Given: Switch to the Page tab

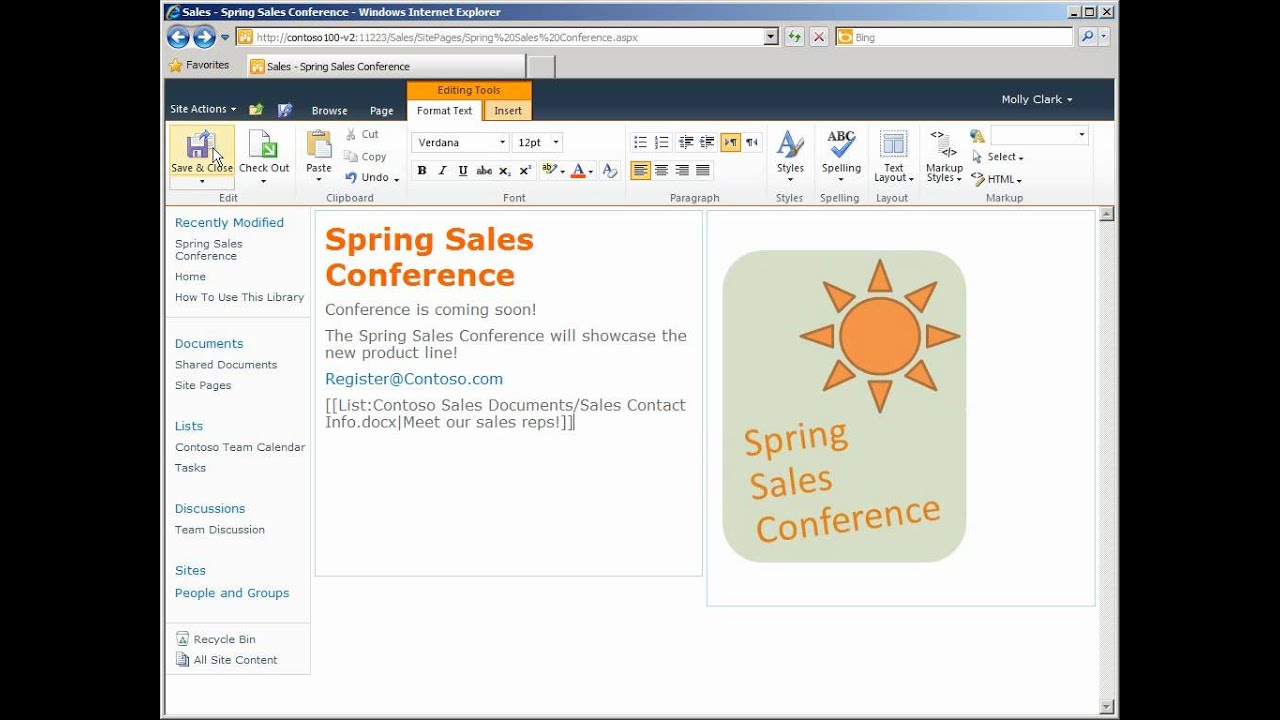Looking at the screenshot, I should 381,111.
